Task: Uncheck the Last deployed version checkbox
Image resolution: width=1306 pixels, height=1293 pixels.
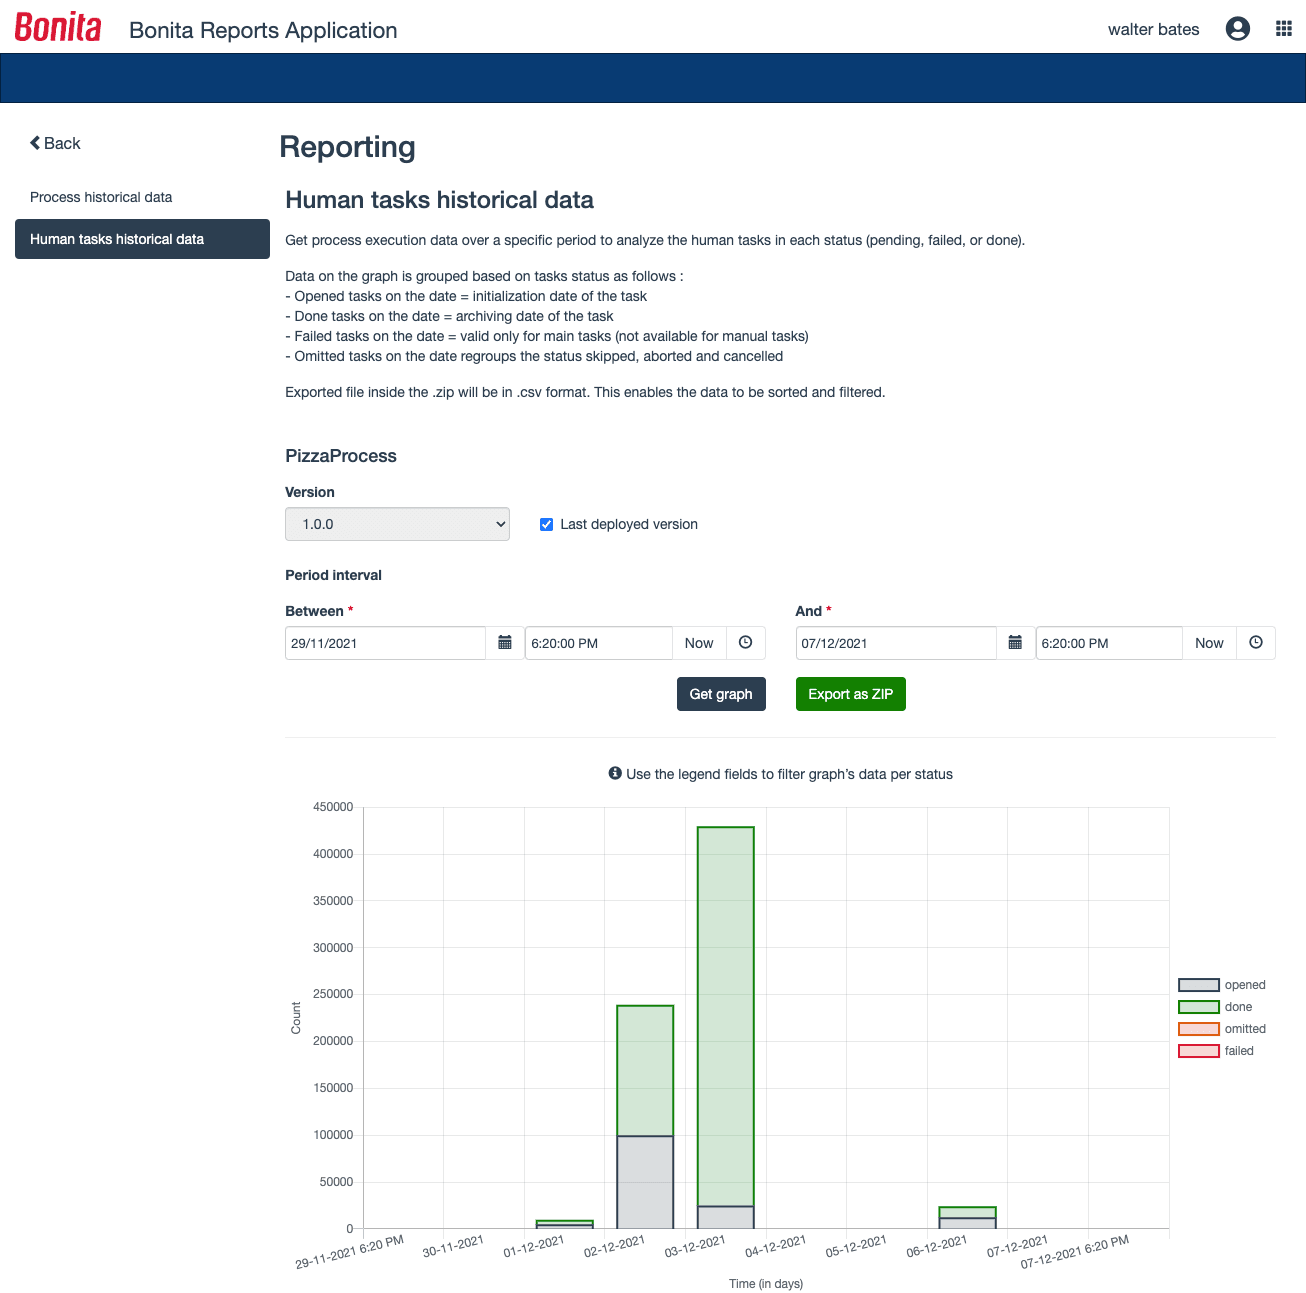Action: 546,524
